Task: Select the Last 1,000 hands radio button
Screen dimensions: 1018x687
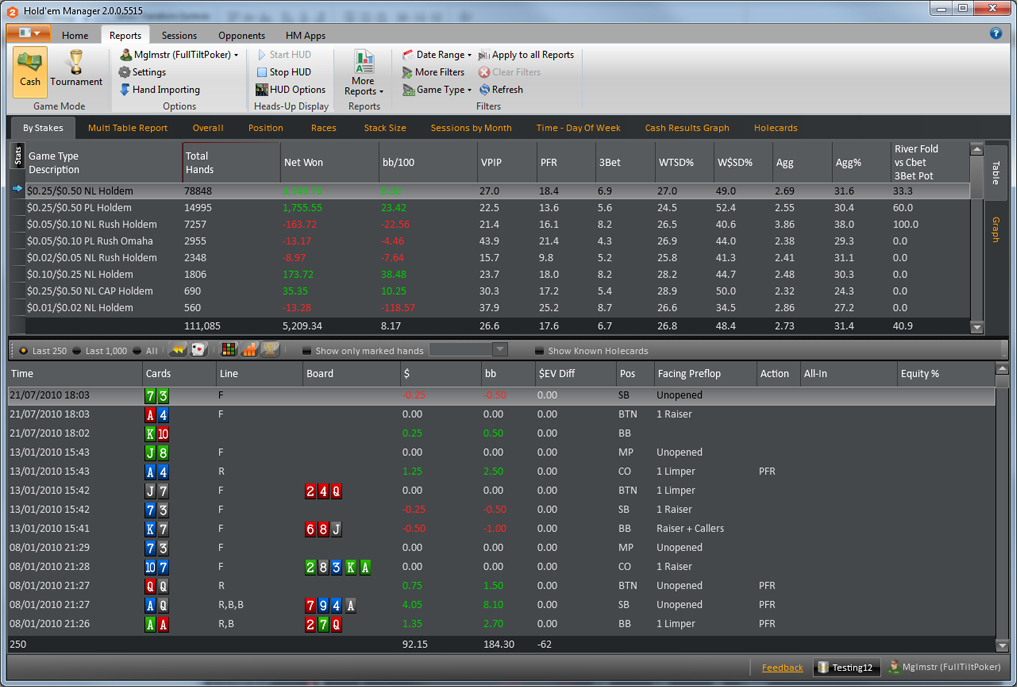Action: click(76, 349)
